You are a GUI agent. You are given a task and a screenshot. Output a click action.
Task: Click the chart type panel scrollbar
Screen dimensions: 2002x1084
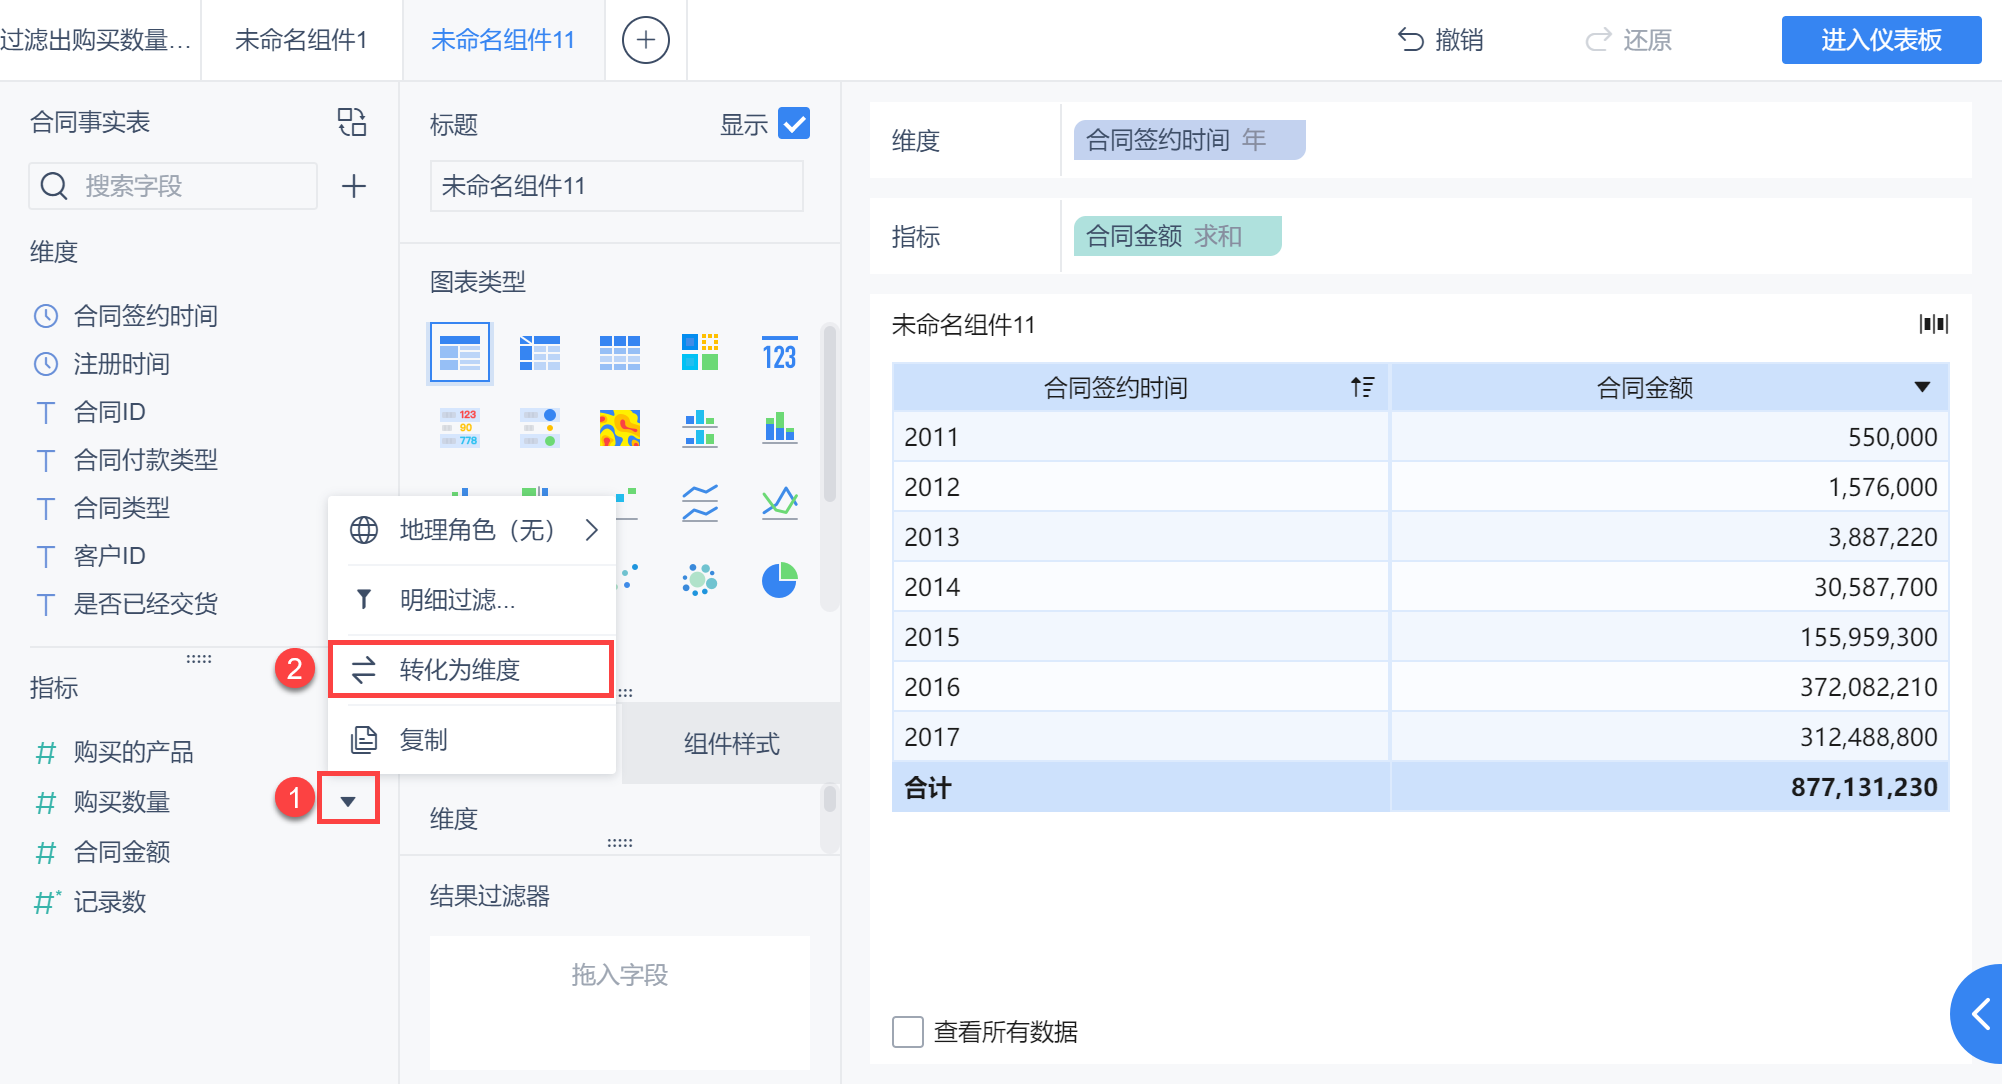[829, 415]
